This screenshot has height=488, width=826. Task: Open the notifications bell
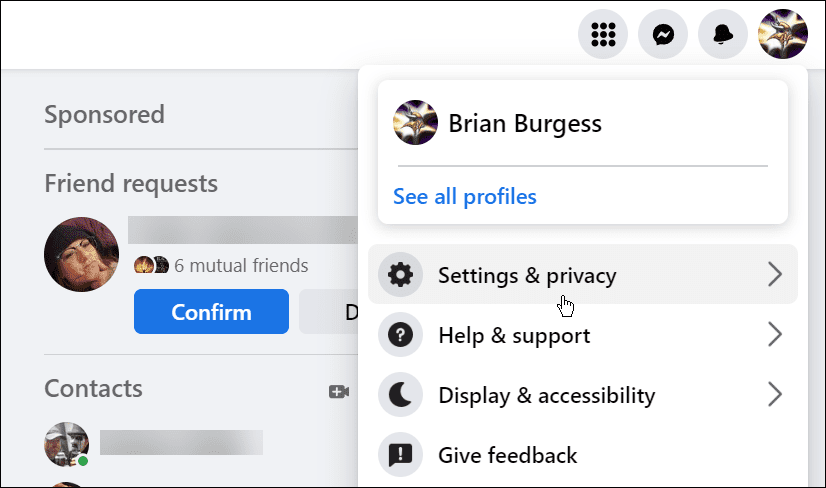tap(723, 34)
